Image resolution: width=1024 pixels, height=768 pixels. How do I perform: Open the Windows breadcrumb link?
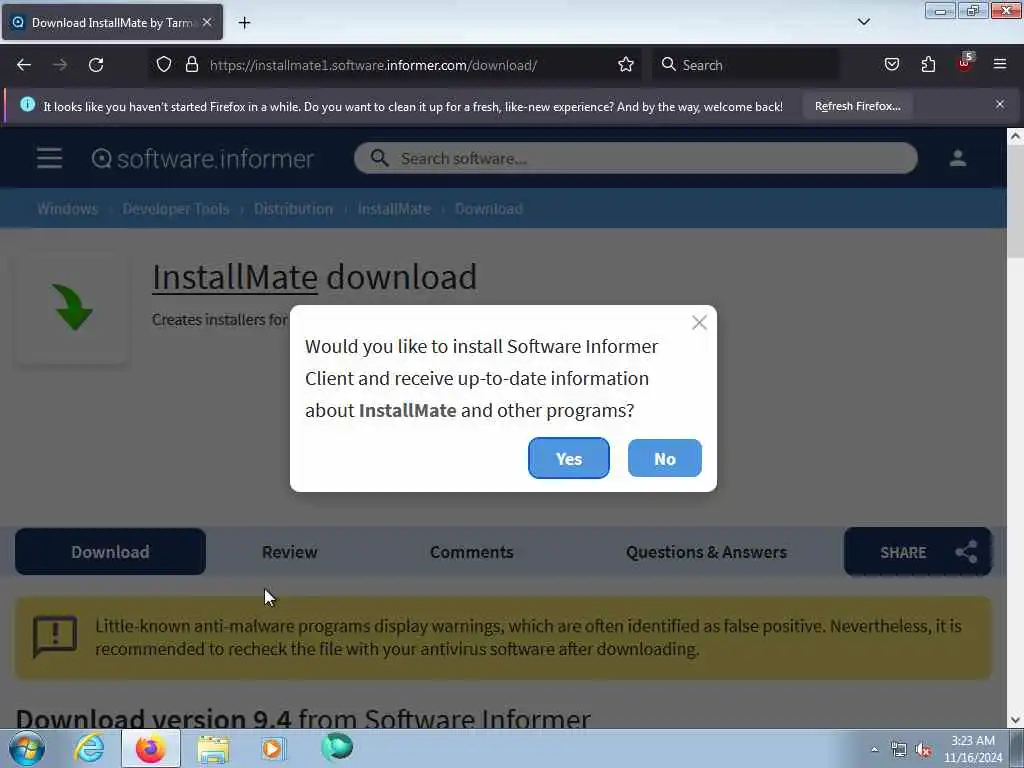pyautogui.click(x=67, y=209)
